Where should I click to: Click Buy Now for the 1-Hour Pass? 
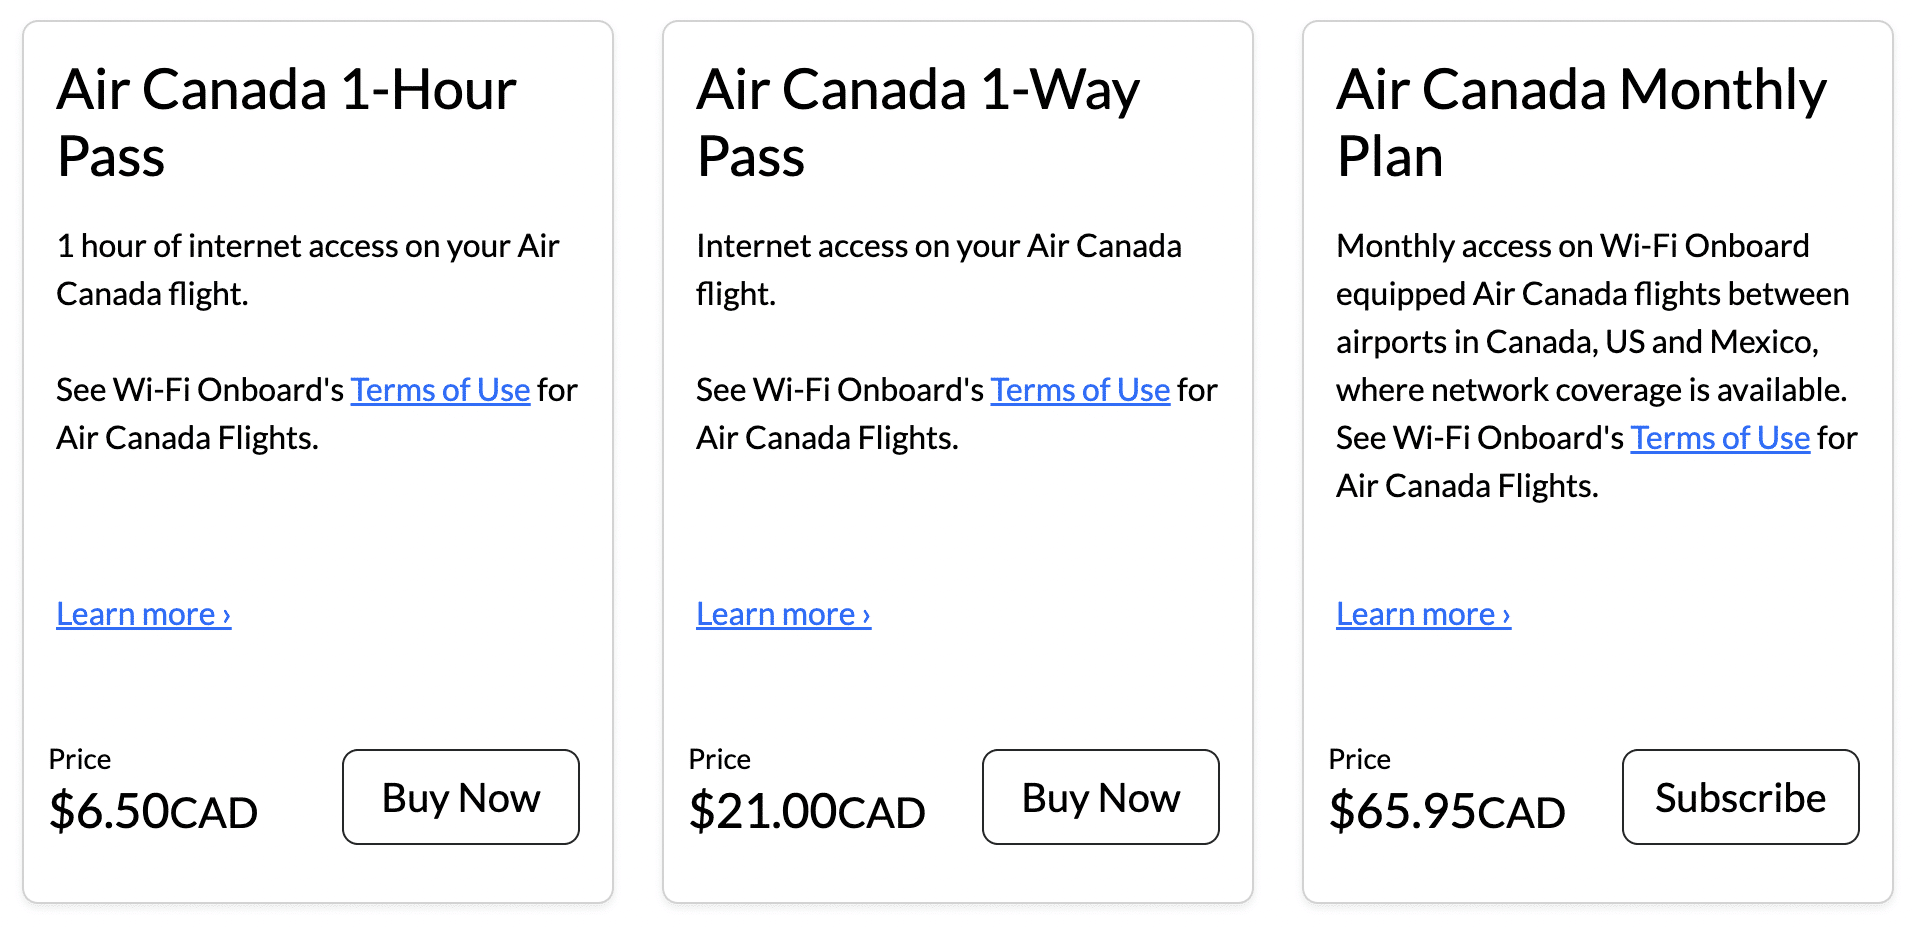[x=460, y=797]
